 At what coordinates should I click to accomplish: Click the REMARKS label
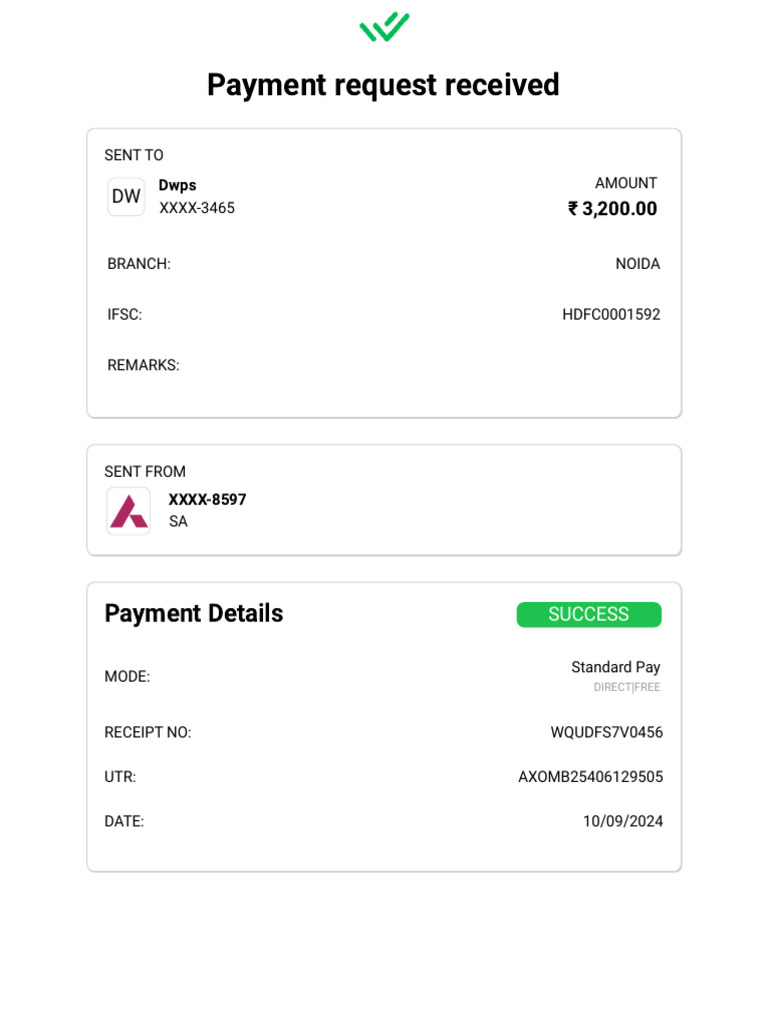click(x=143, y=365)
